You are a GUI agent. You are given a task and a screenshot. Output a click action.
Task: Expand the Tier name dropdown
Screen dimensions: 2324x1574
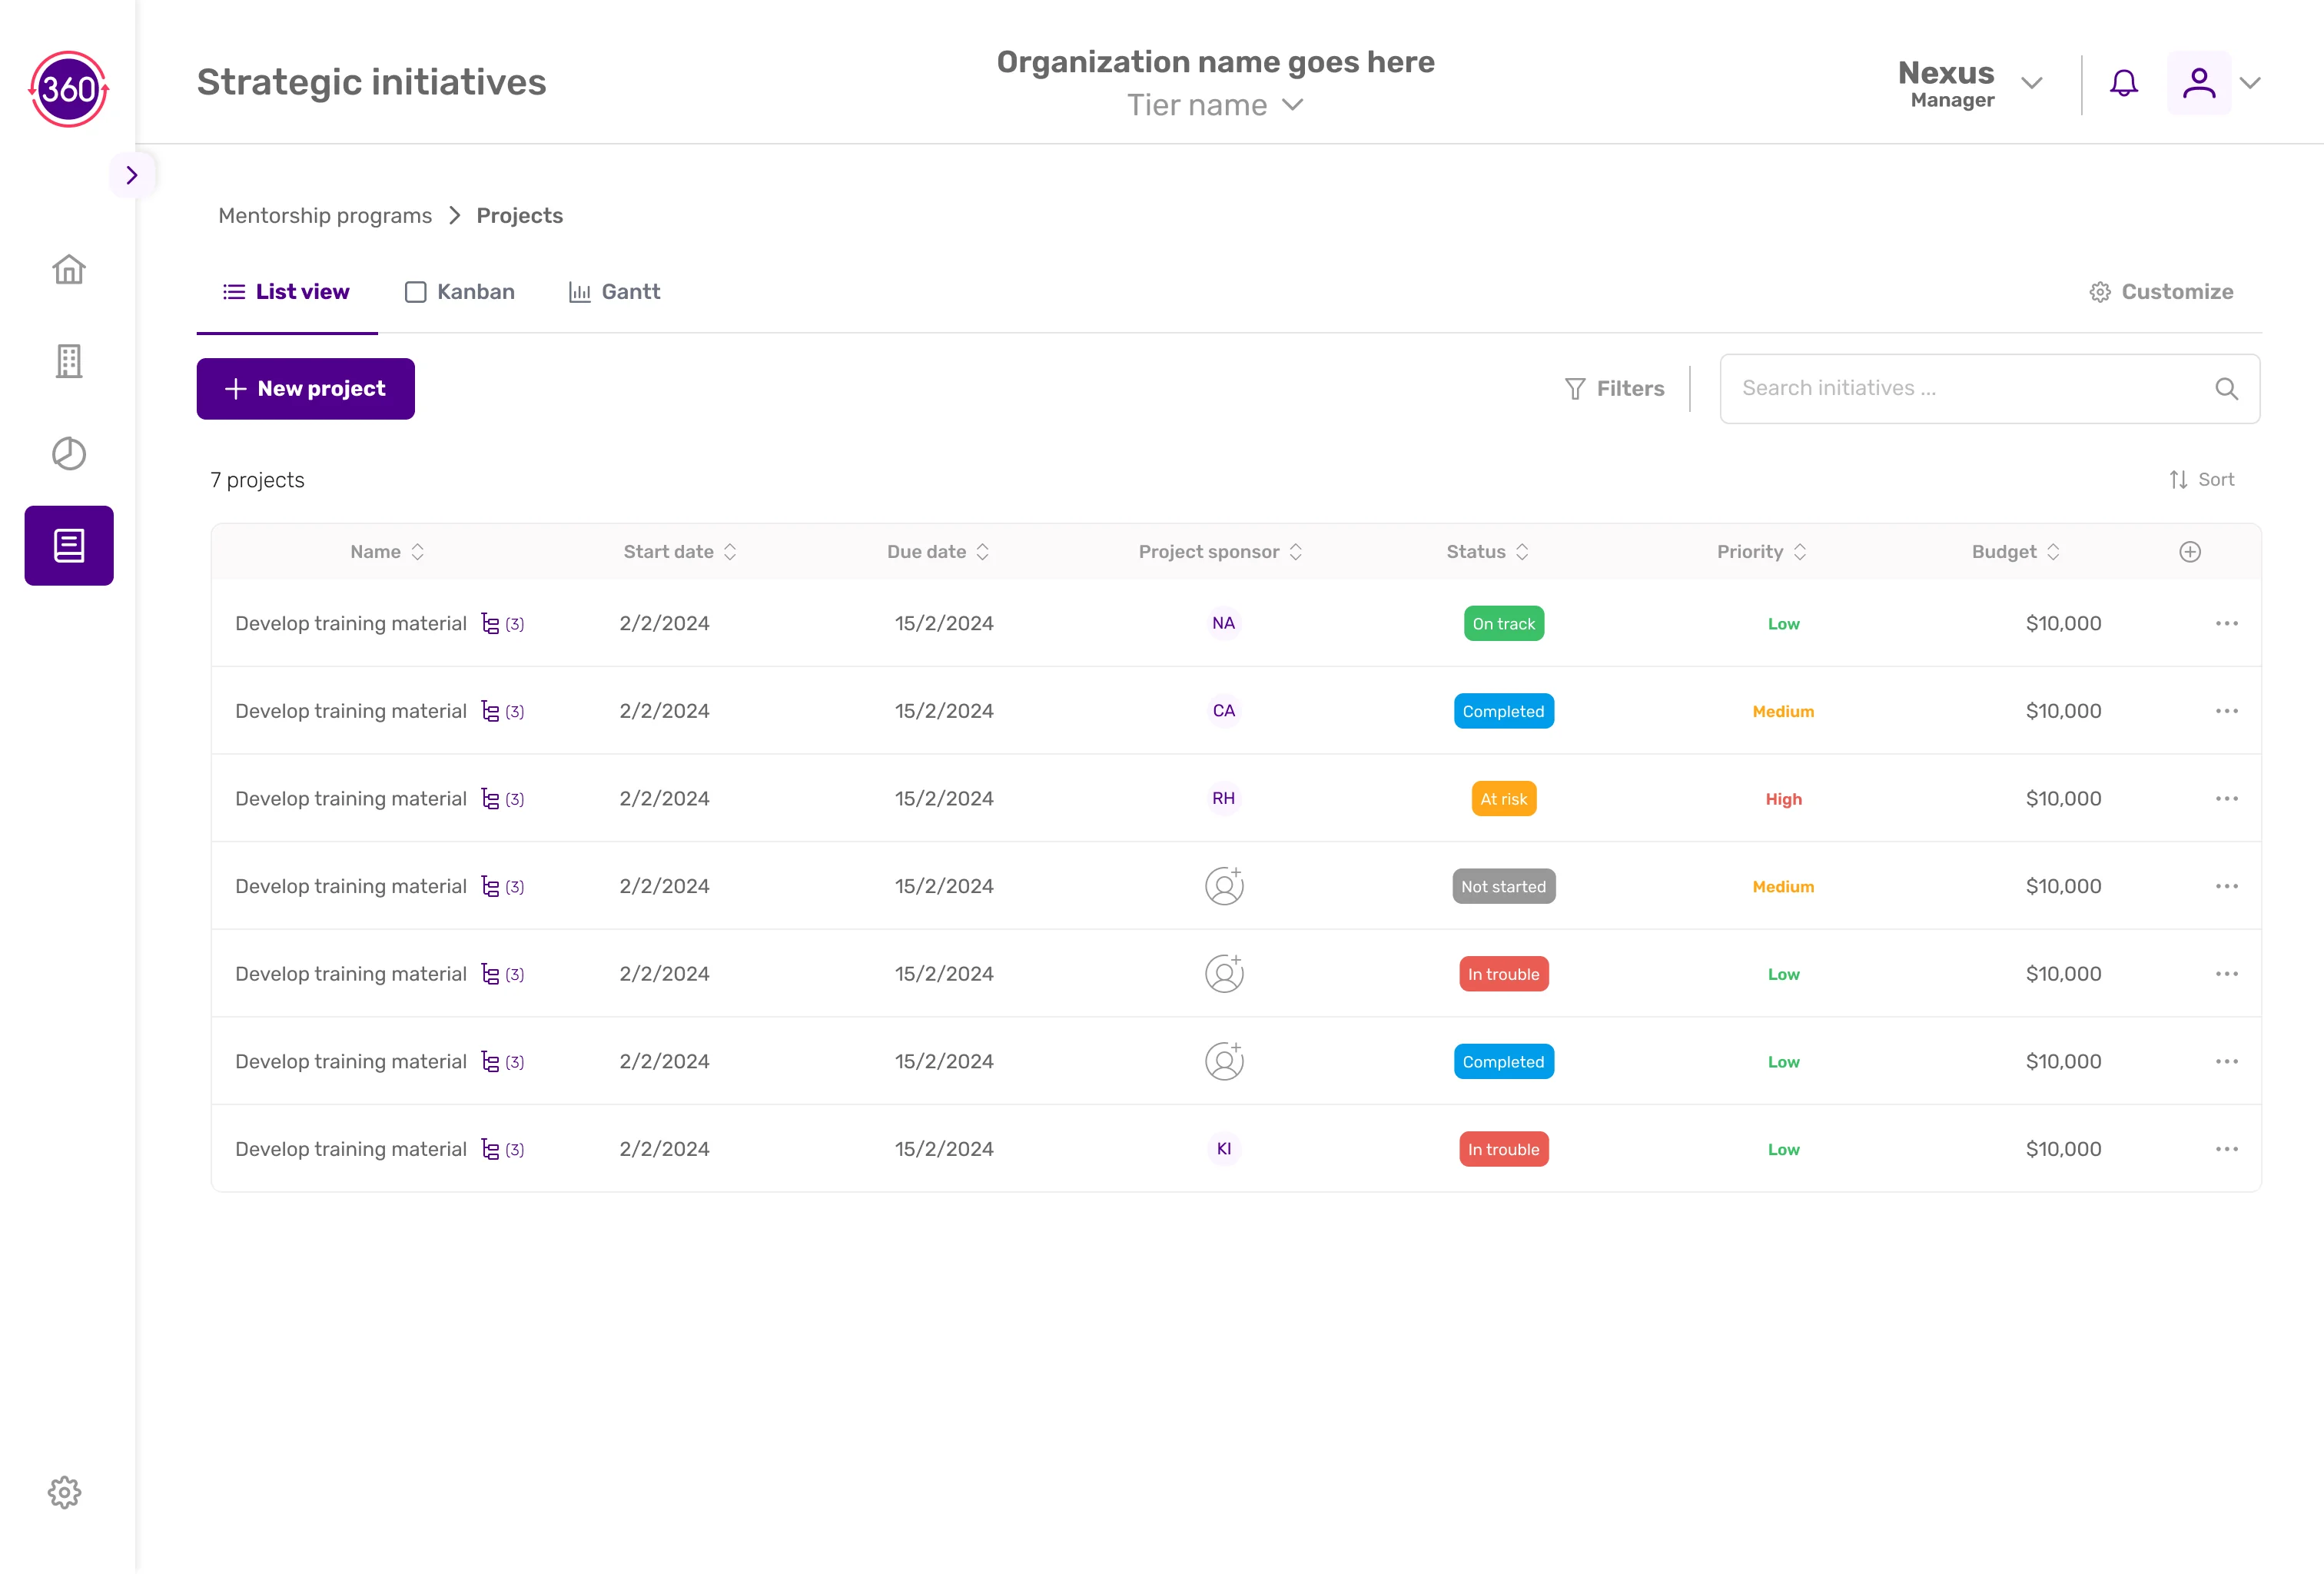click(1294, 105)
